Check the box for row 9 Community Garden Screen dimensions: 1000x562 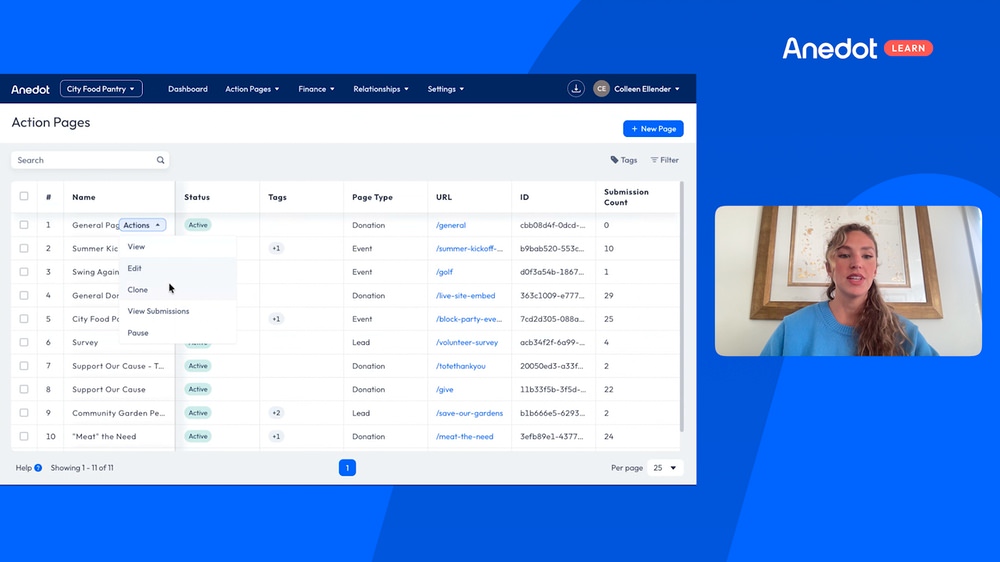click(x=24, y=413)
